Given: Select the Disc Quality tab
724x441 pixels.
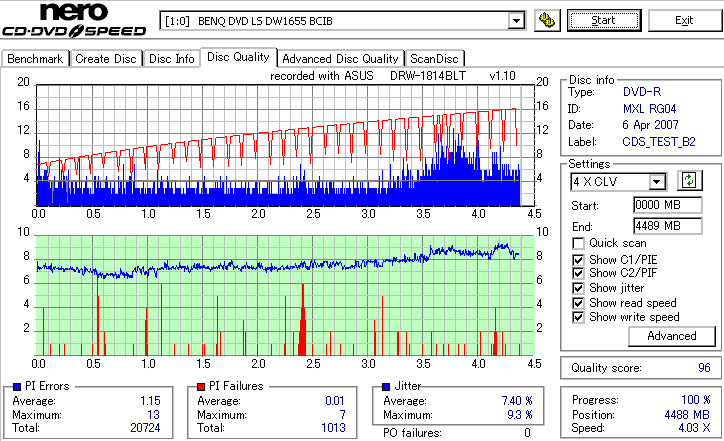Looking at the screenshot, I should (238, 57).
